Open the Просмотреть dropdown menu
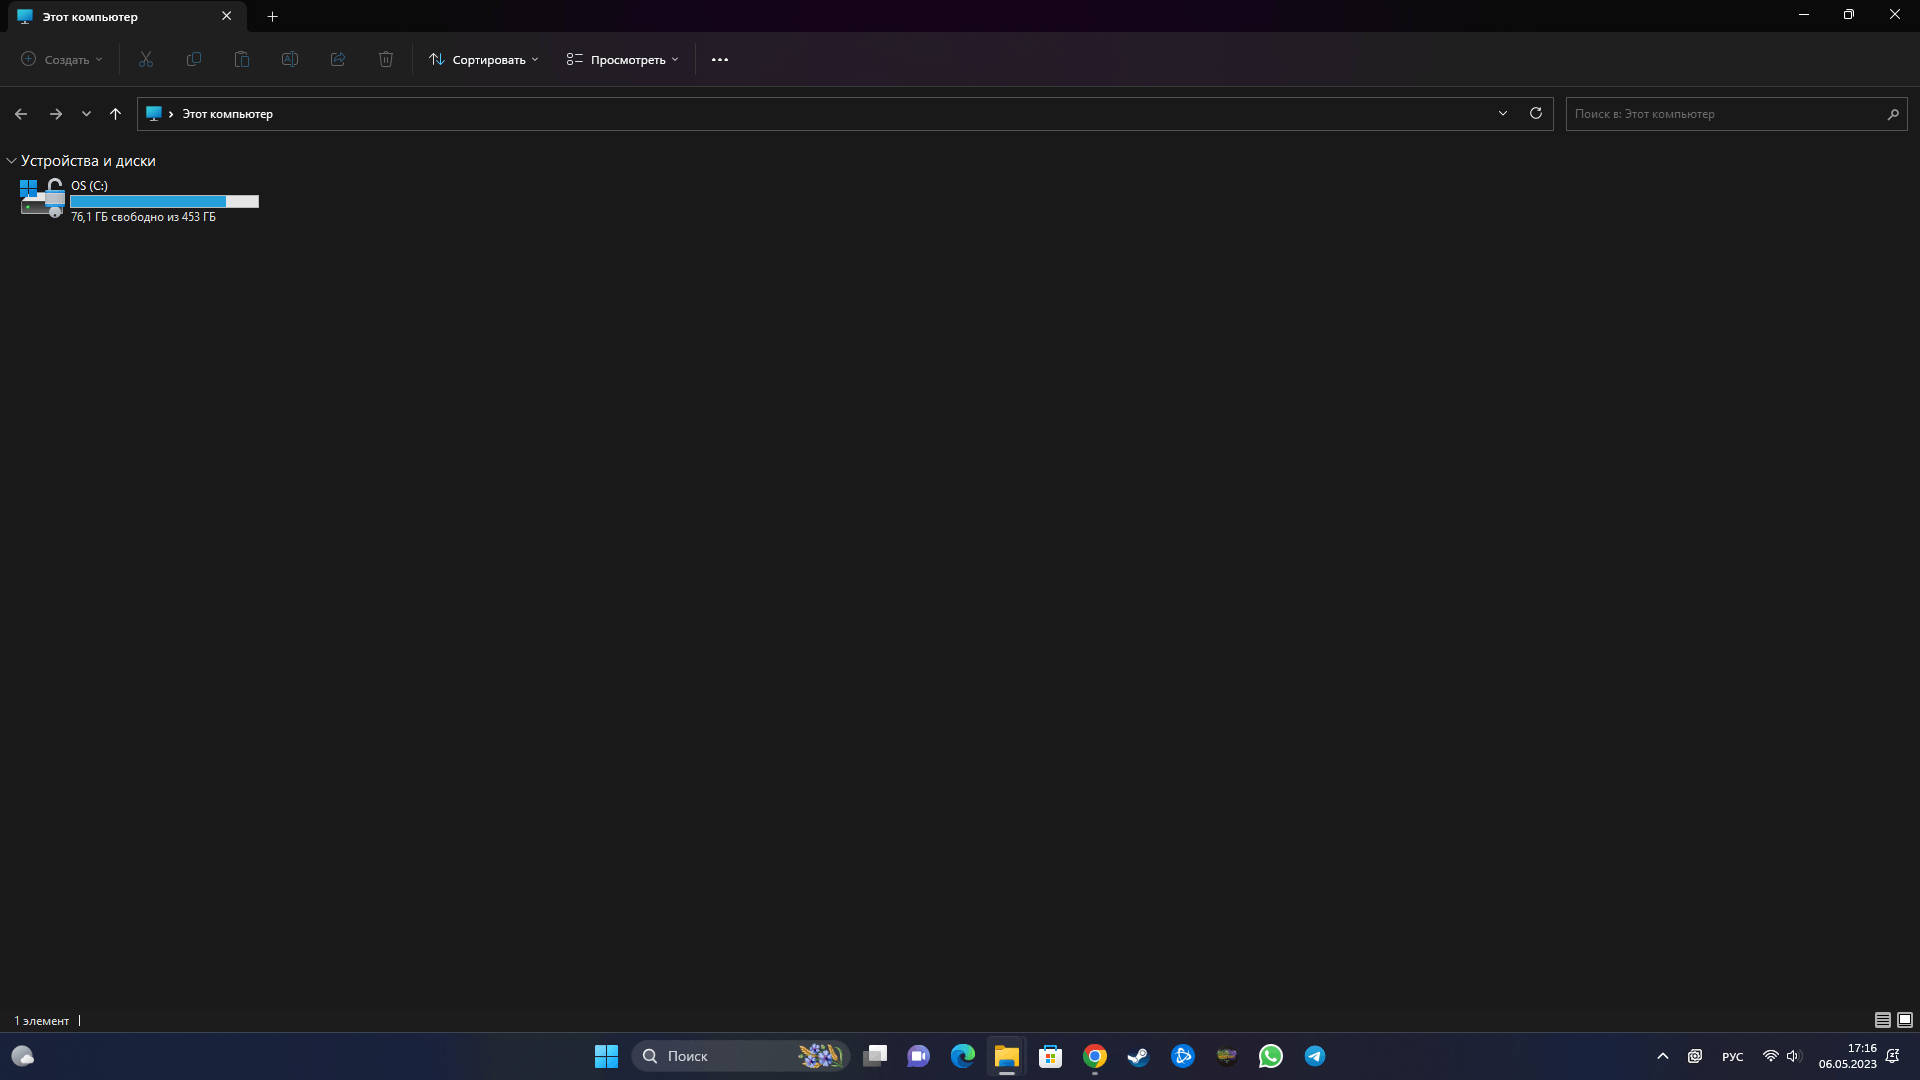This screenshot has width=1920, height=1080. click(622, 60)
